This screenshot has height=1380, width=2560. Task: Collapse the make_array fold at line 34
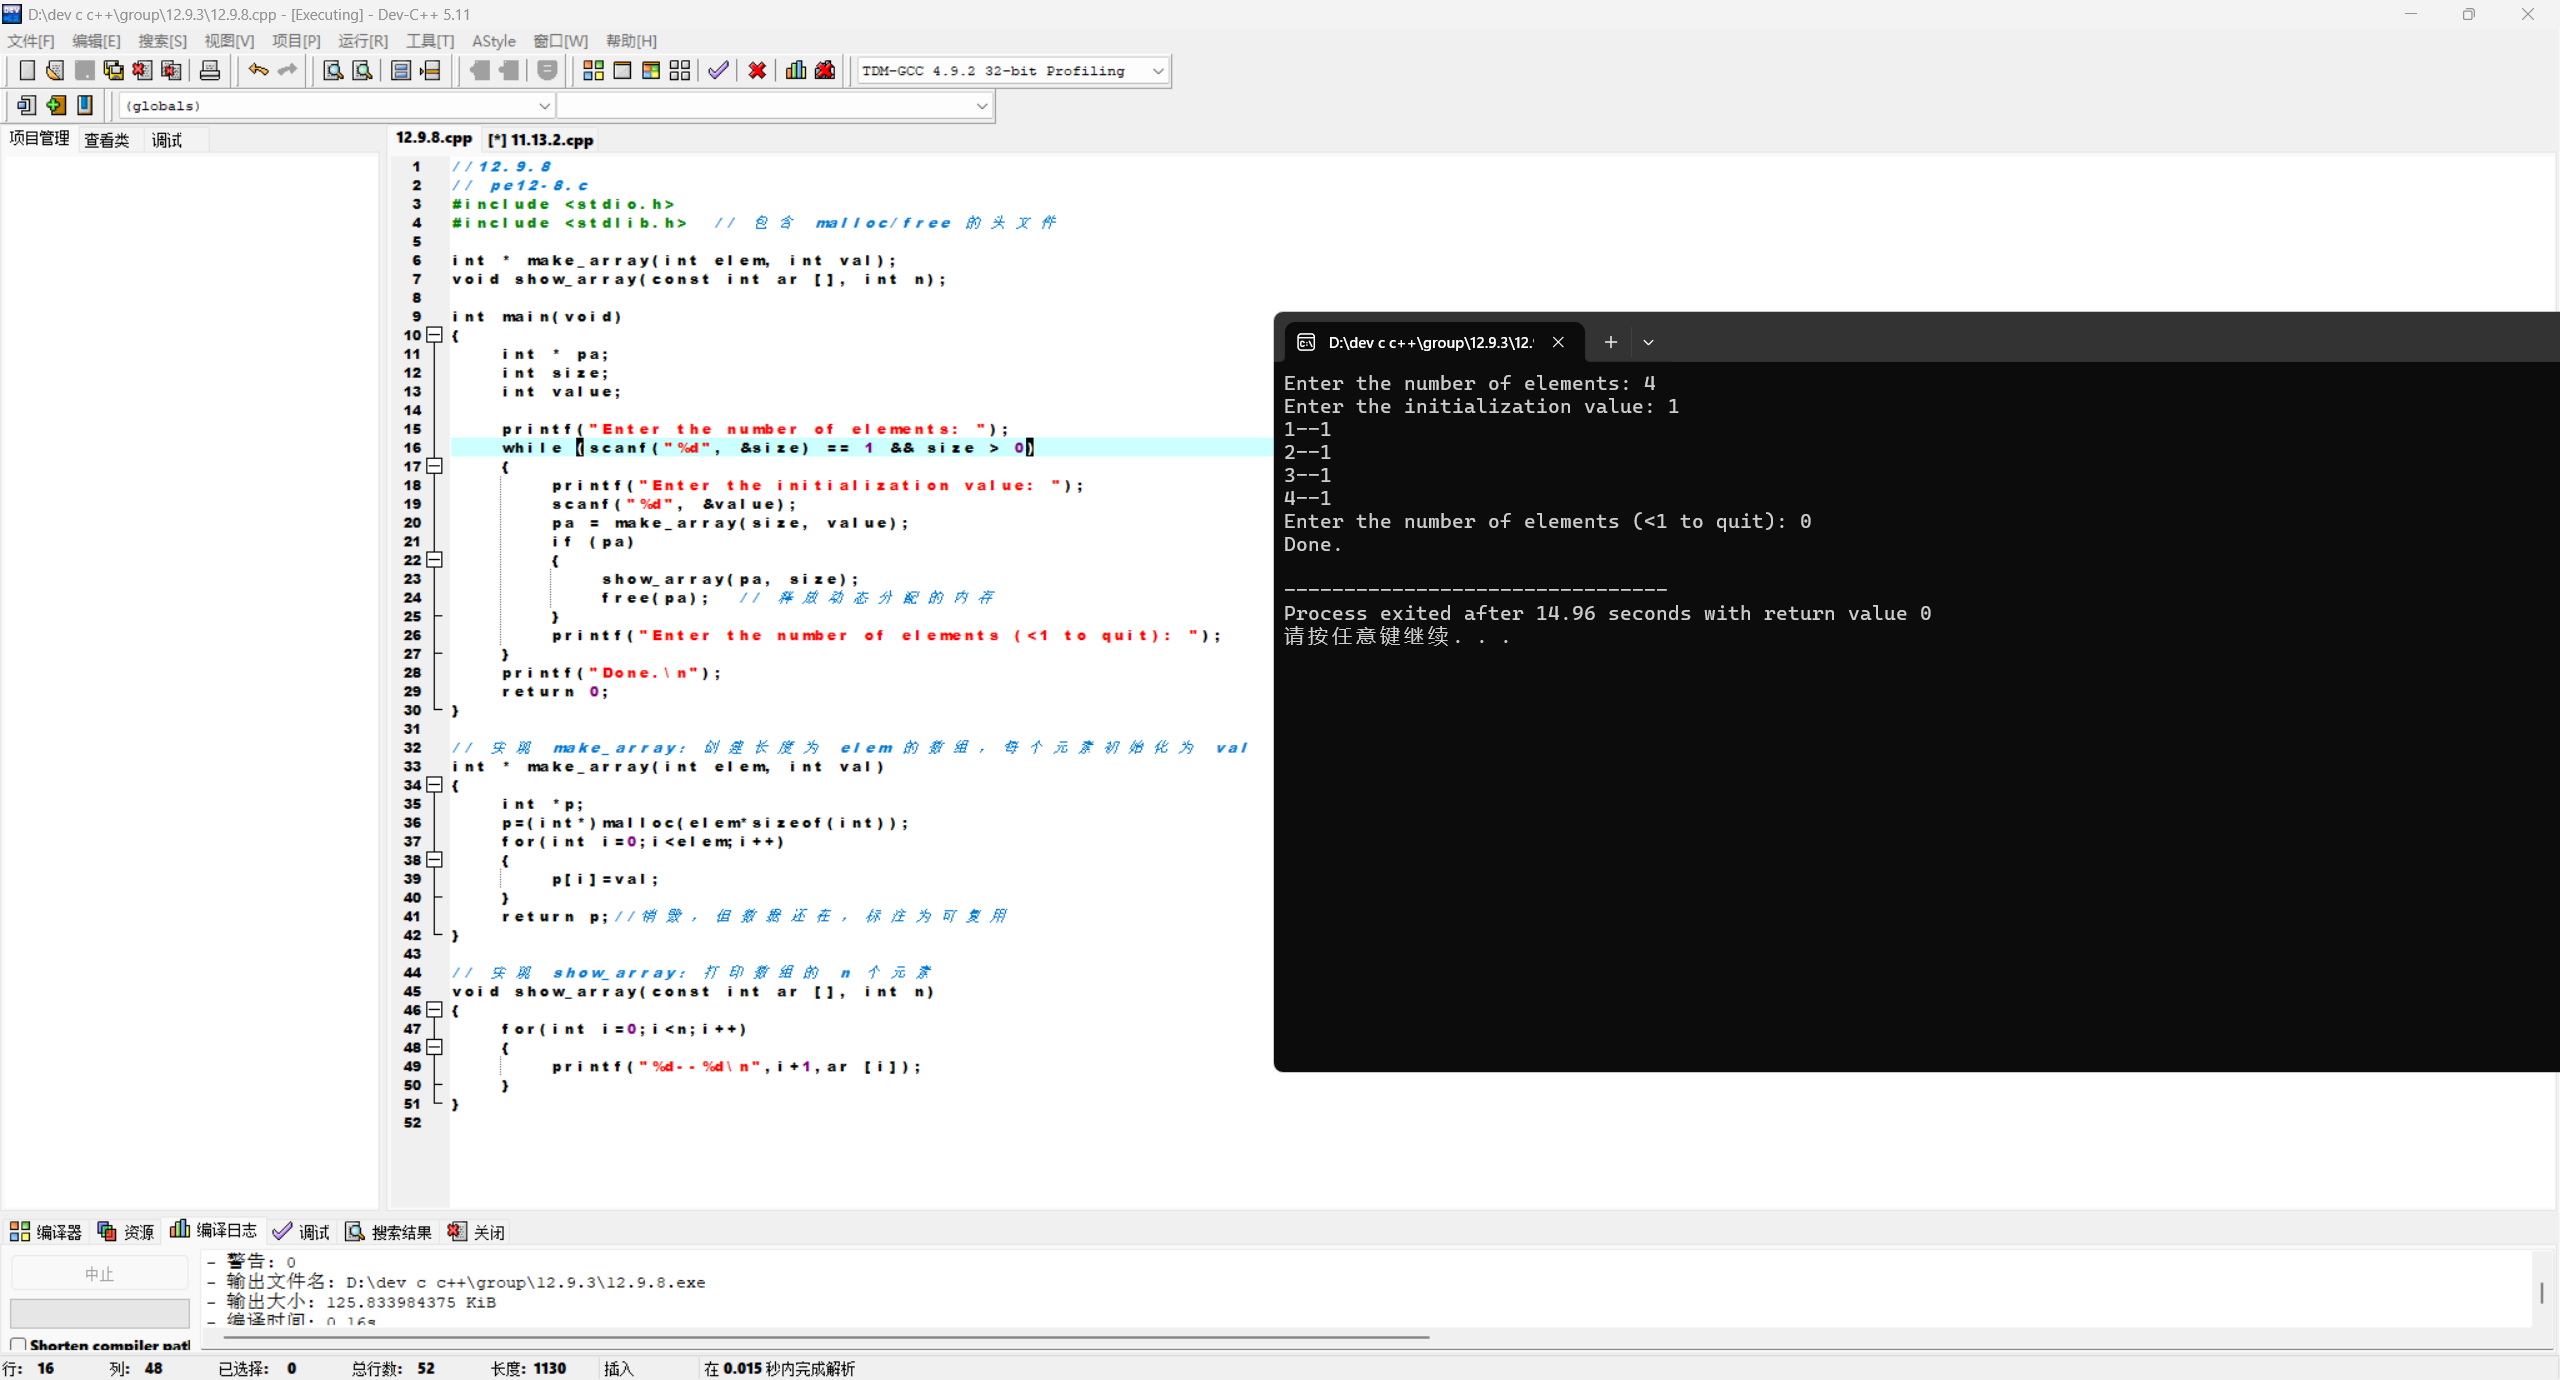(x=434, y=785)
